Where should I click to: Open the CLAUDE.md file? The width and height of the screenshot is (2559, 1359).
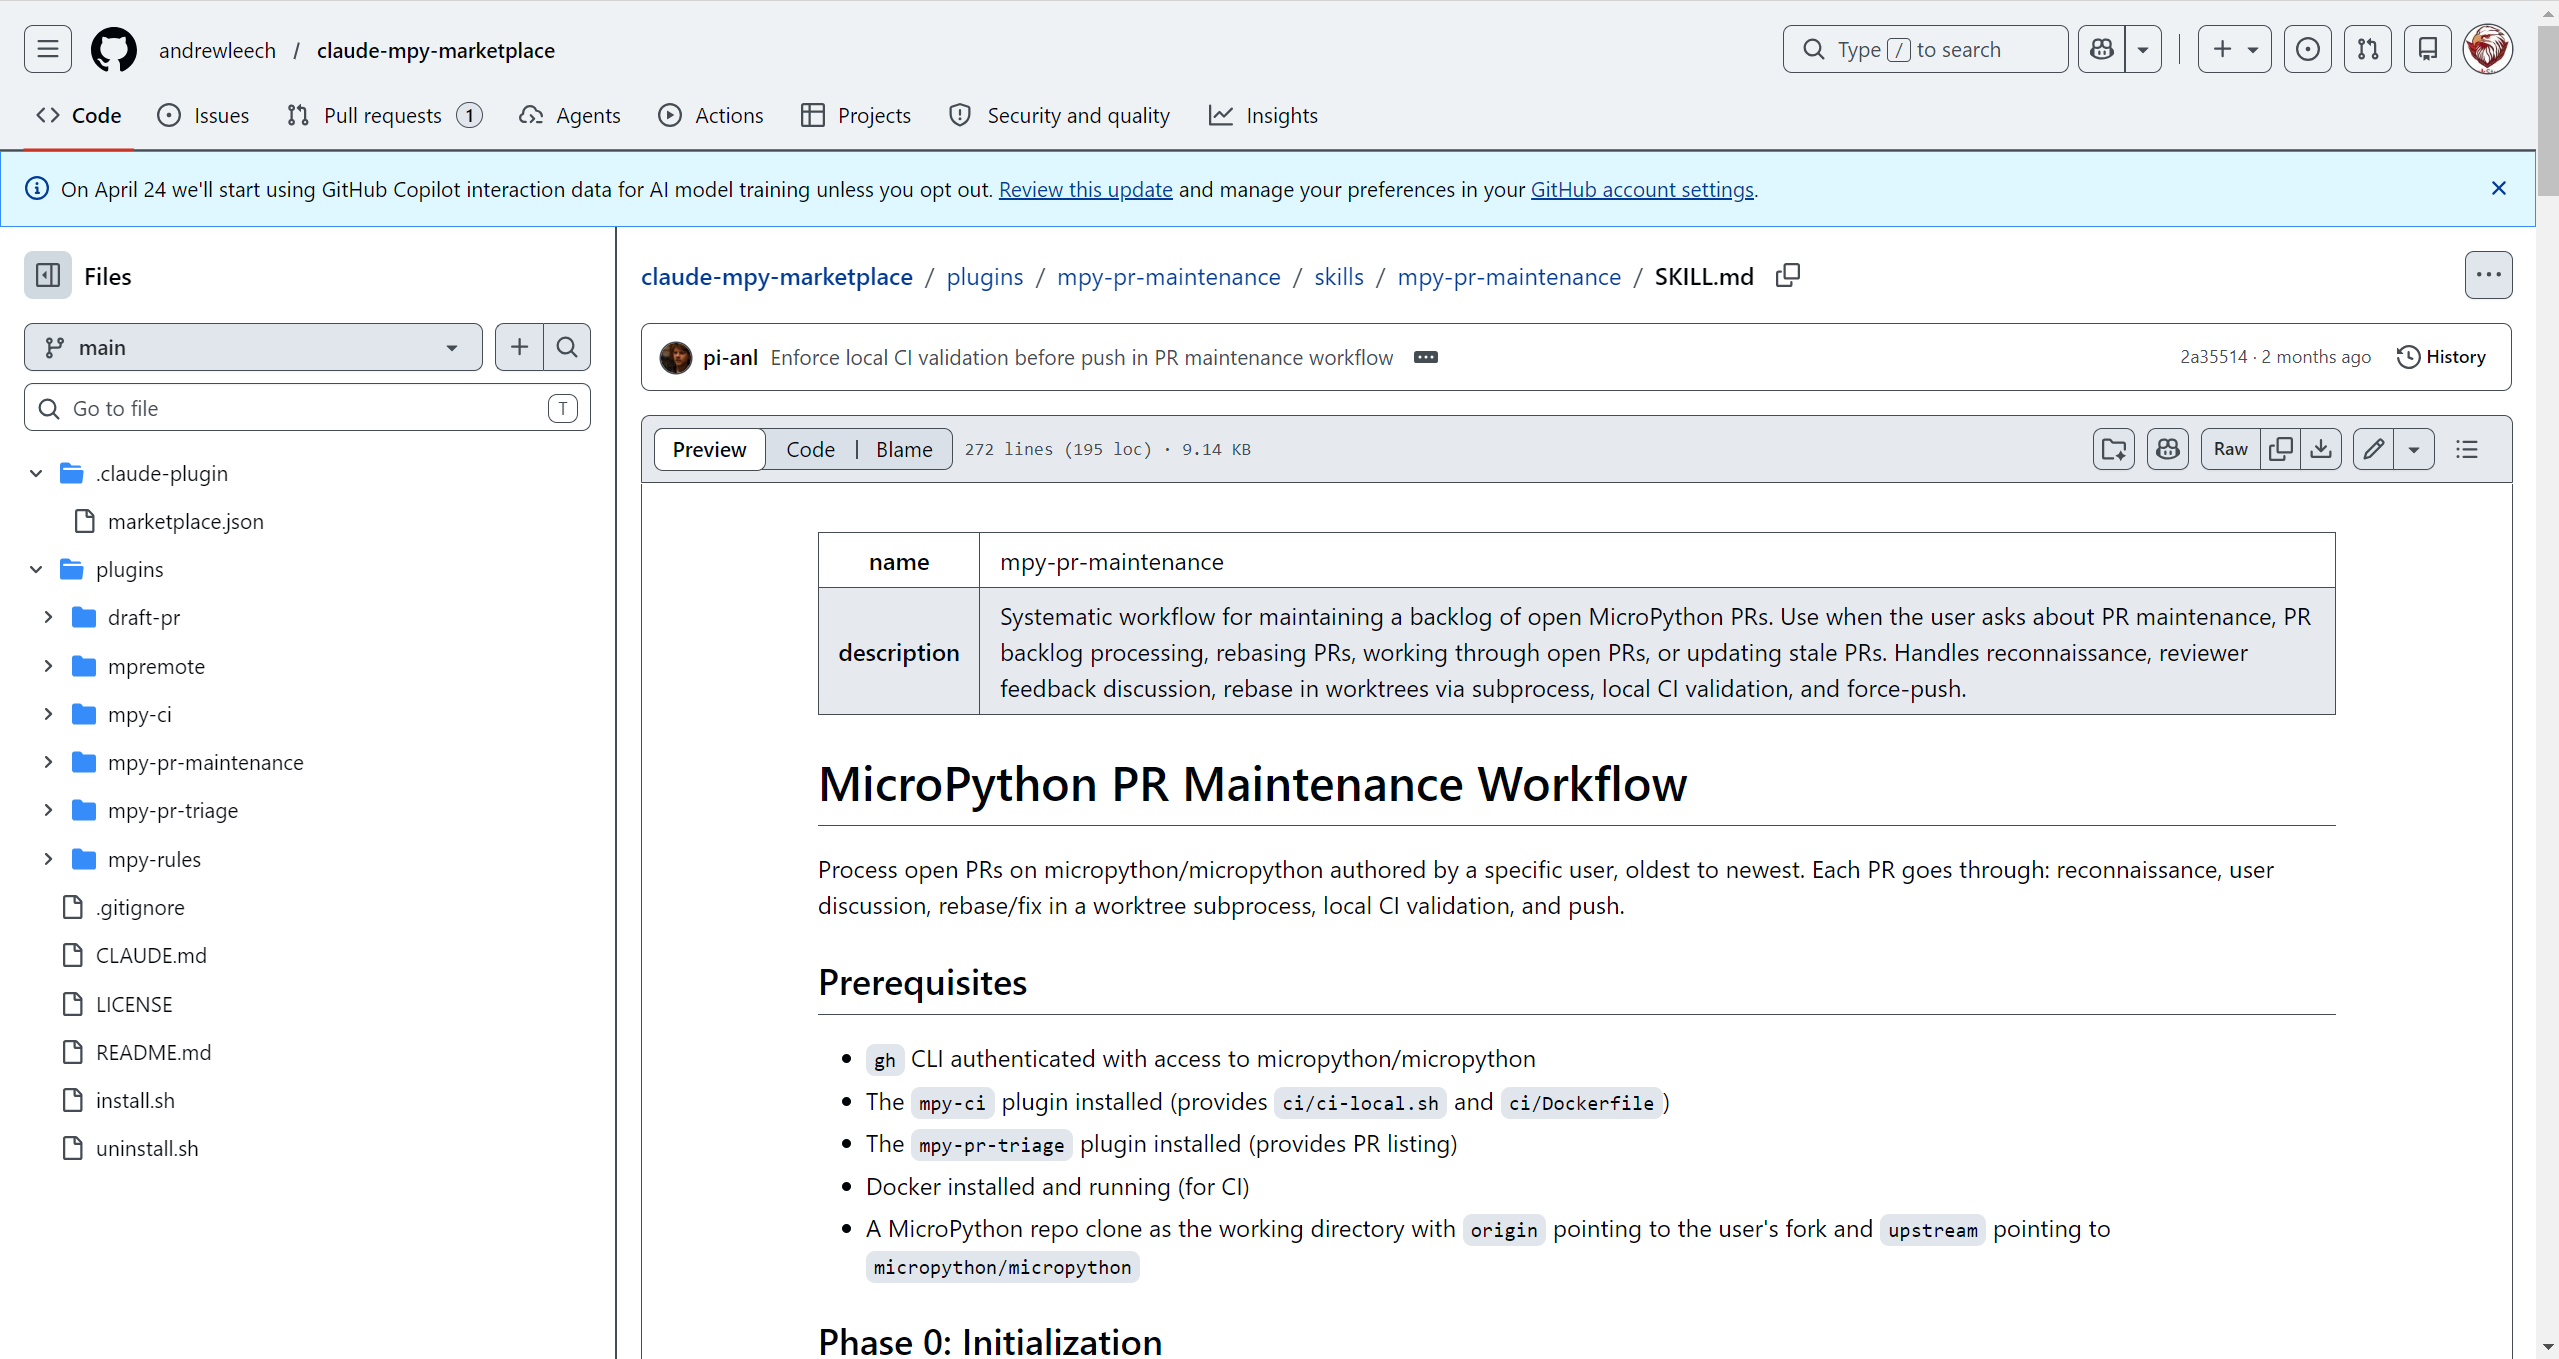151,955
